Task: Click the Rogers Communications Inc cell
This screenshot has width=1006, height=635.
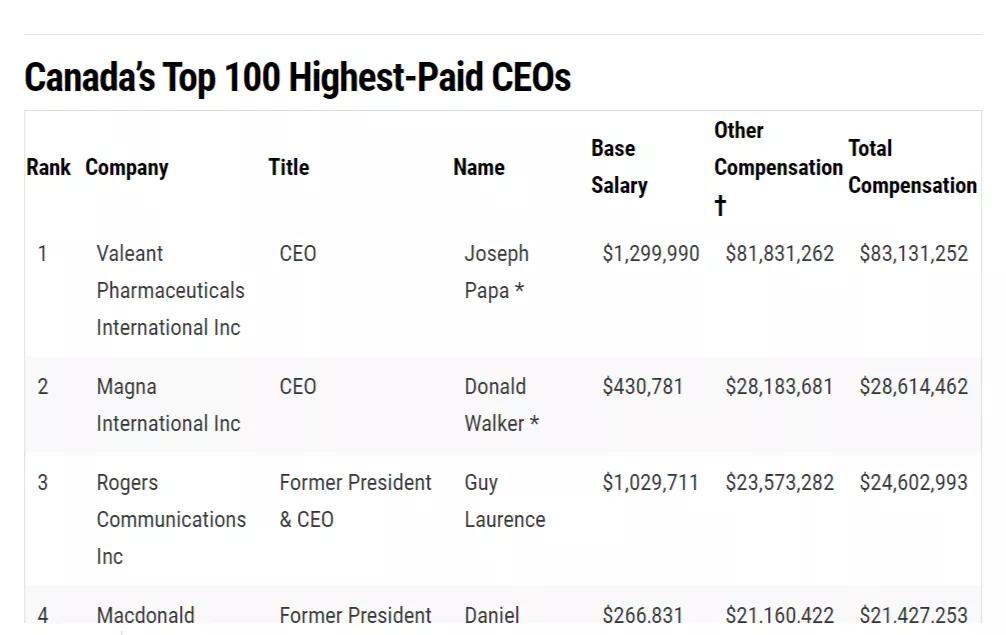Action: pos(170,519)
